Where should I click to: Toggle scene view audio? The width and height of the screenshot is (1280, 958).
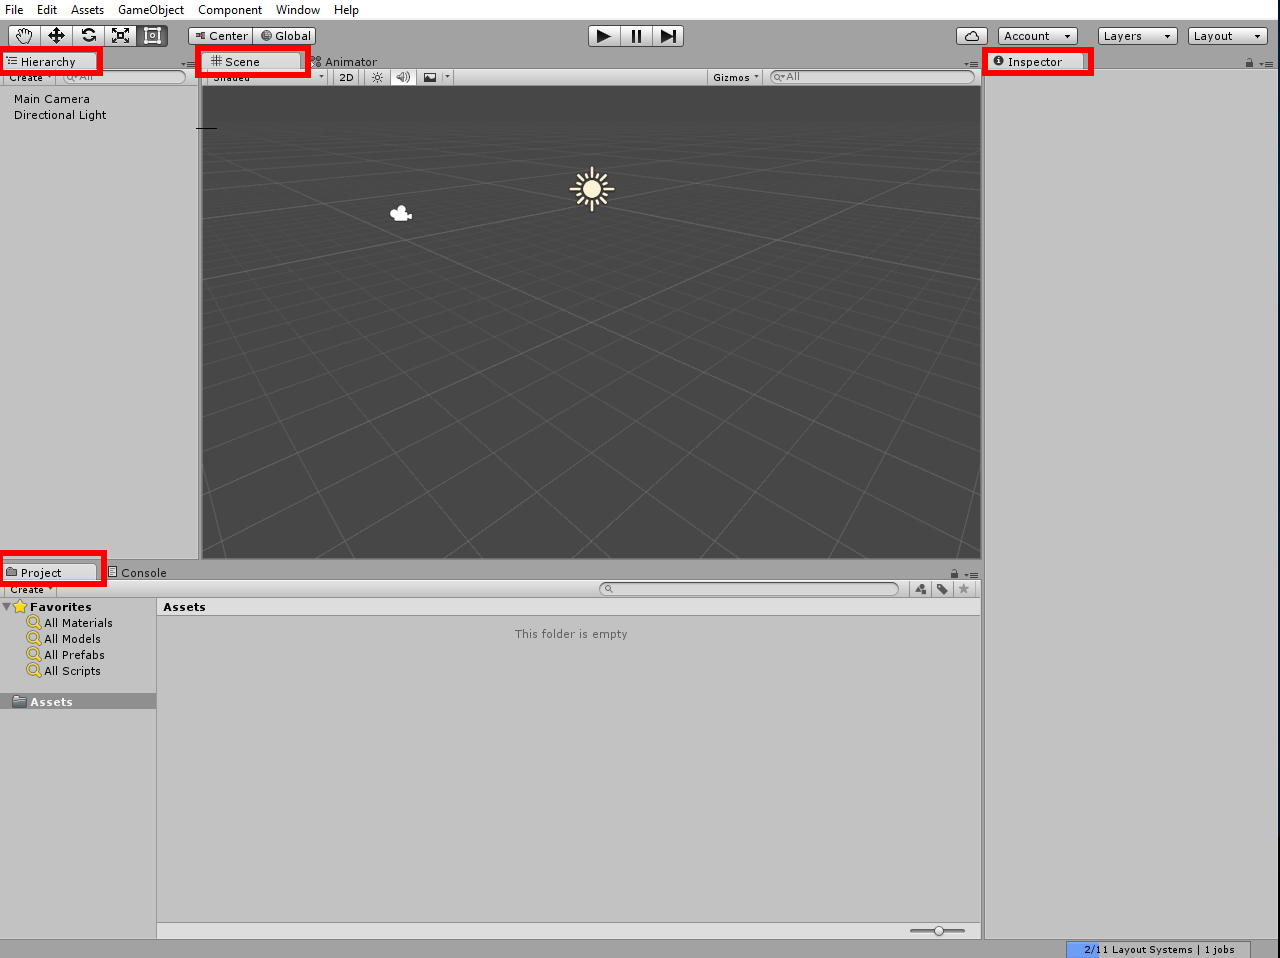(x=402, y=76)
